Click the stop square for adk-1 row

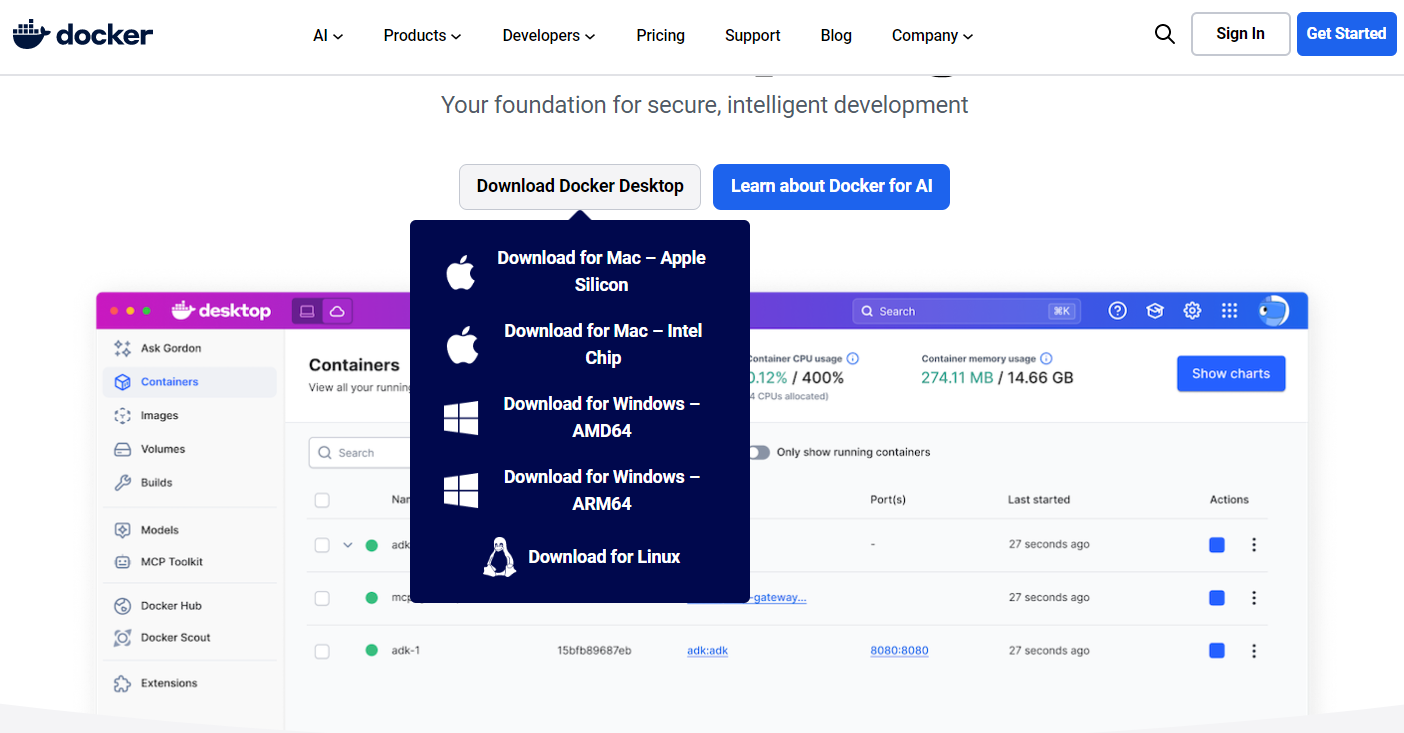pos(1217,651)
